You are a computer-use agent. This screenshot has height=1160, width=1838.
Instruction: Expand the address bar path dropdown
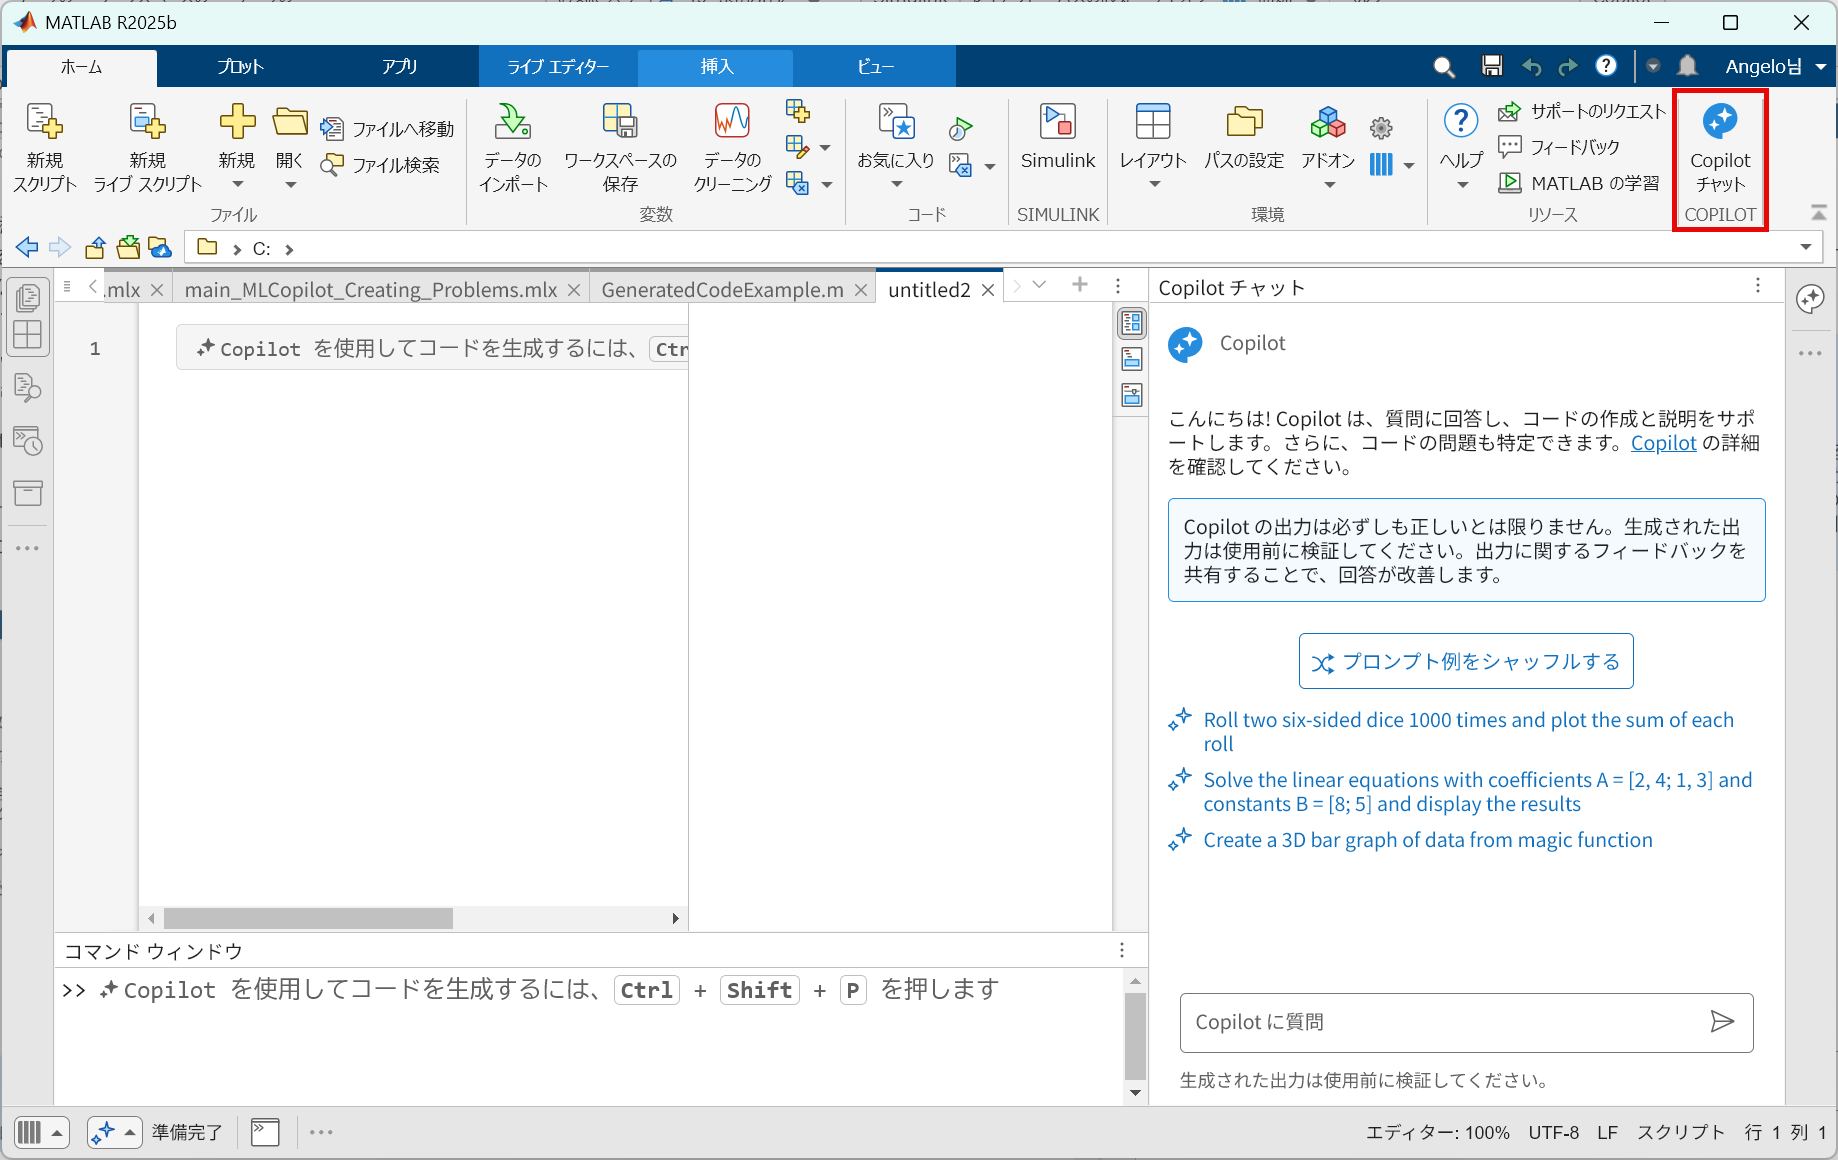click(x=1805, y=247)
